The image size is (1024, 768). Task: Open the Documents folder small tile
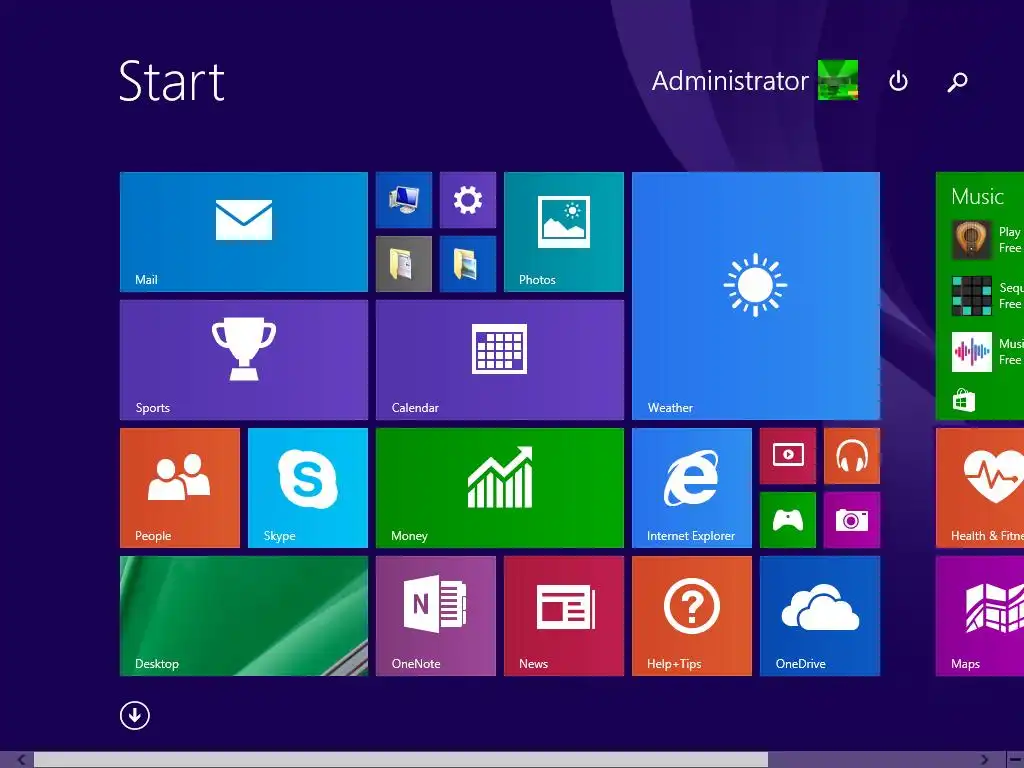[x=404, y=264]
